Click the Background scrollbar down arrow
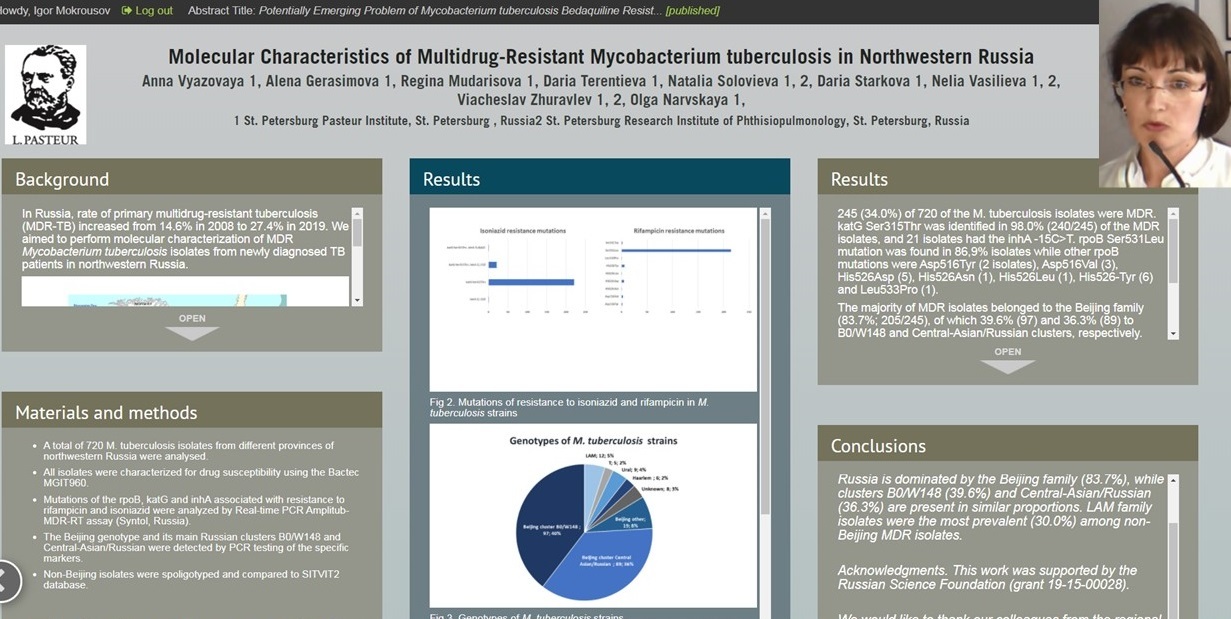1231x619 pixels. 357,299
